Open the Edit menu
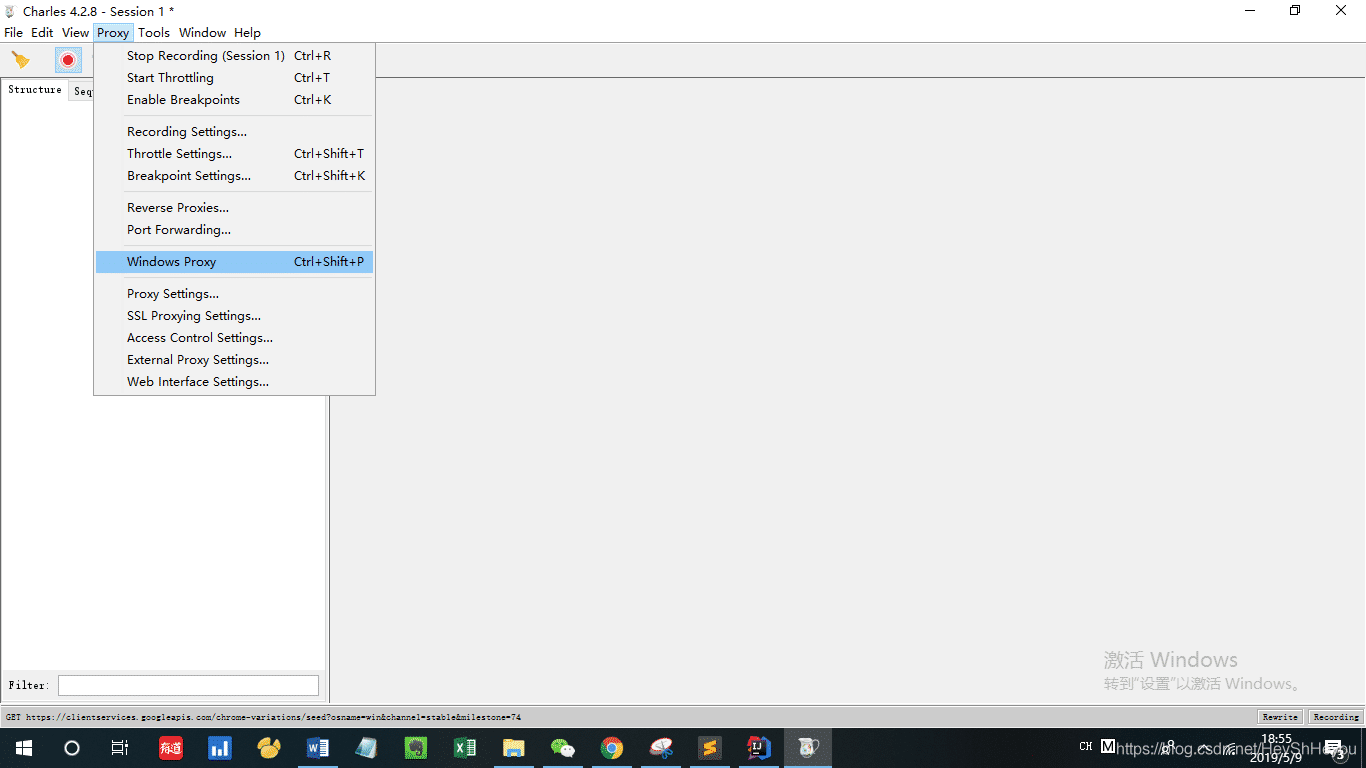 (42, 32)
